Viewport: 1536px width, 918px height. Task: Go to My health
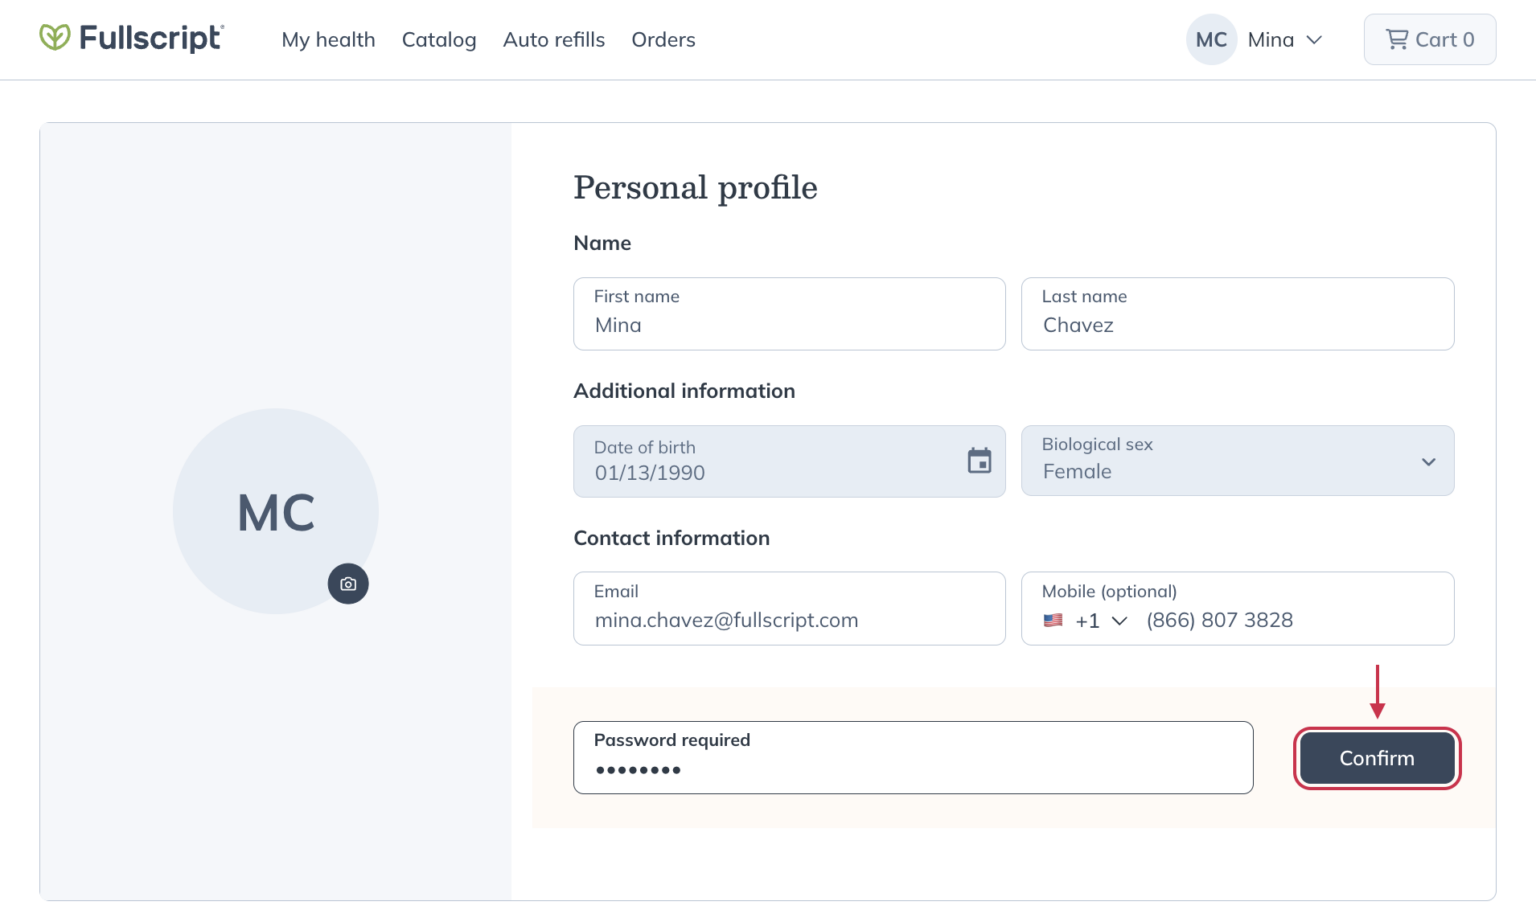click(x=328, y=40)
